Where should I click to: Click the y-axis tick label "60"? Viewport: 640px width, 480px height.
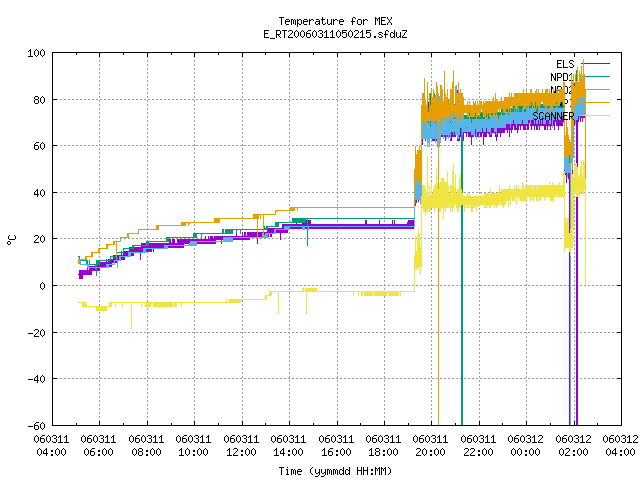point(39,146)
